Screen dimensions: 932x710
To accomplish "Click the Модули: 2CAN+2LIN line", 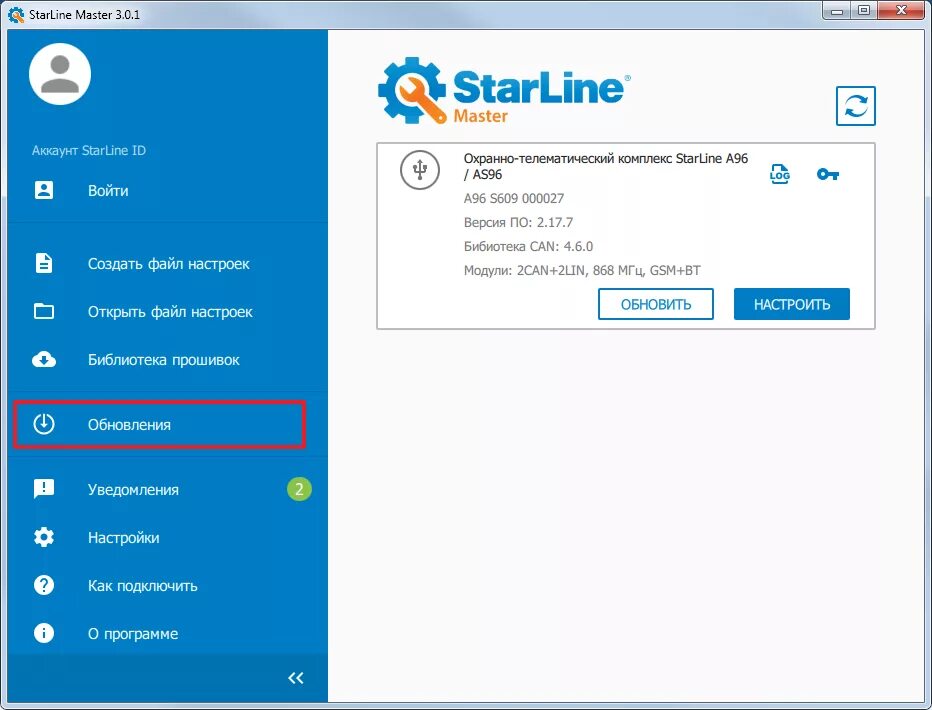I will coord(582,271).
